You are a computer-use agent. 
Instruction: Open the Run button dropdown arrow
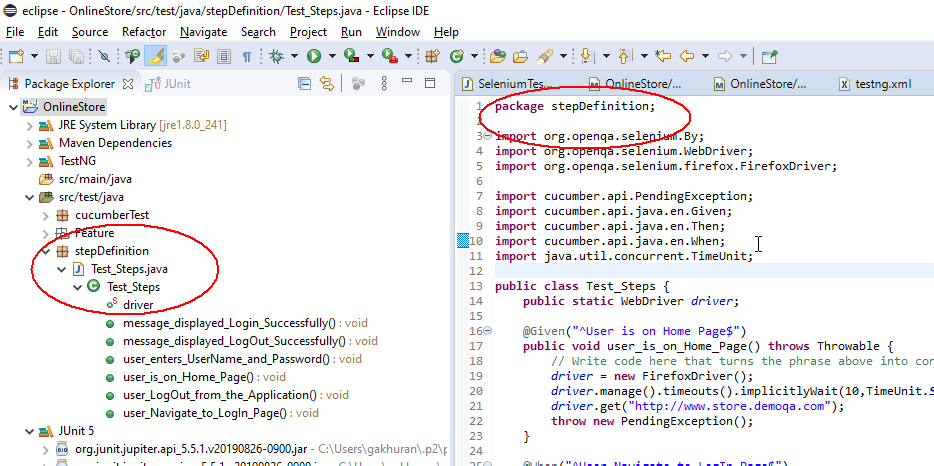(x=332, y=57)
